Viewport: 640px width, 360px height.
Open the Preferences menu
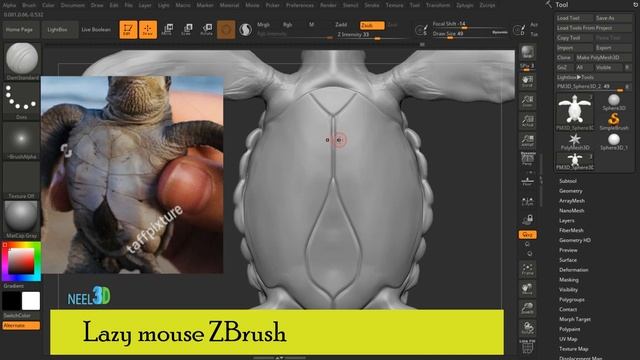[300, 5]
